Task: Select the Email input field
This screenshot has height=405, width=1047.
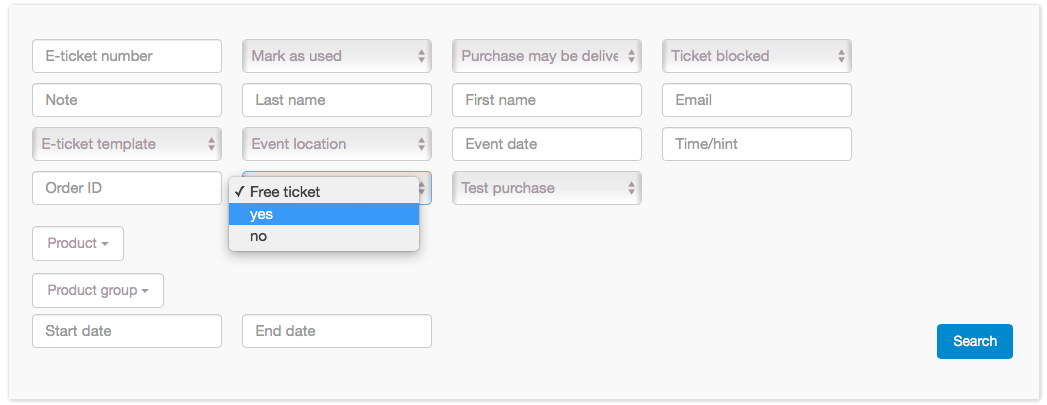Action: [x=757, y=100]
